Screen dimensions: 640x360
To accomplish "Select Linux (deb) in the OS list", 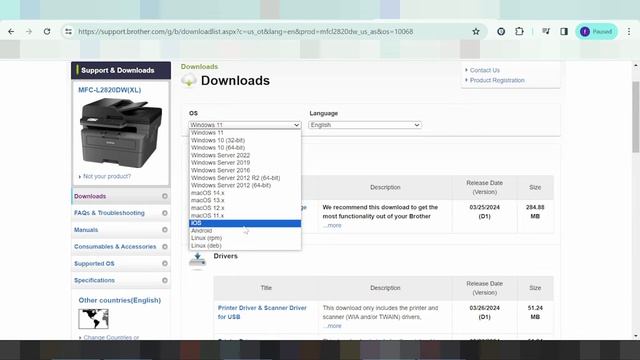I will [x=245, y=246].
